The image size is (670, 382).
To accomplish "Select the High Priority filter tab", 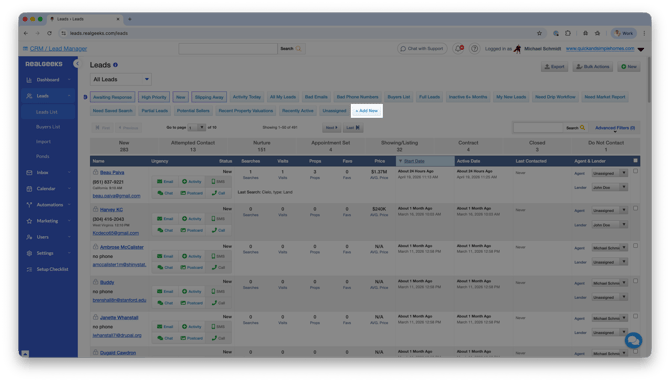I will coord(154,97).
